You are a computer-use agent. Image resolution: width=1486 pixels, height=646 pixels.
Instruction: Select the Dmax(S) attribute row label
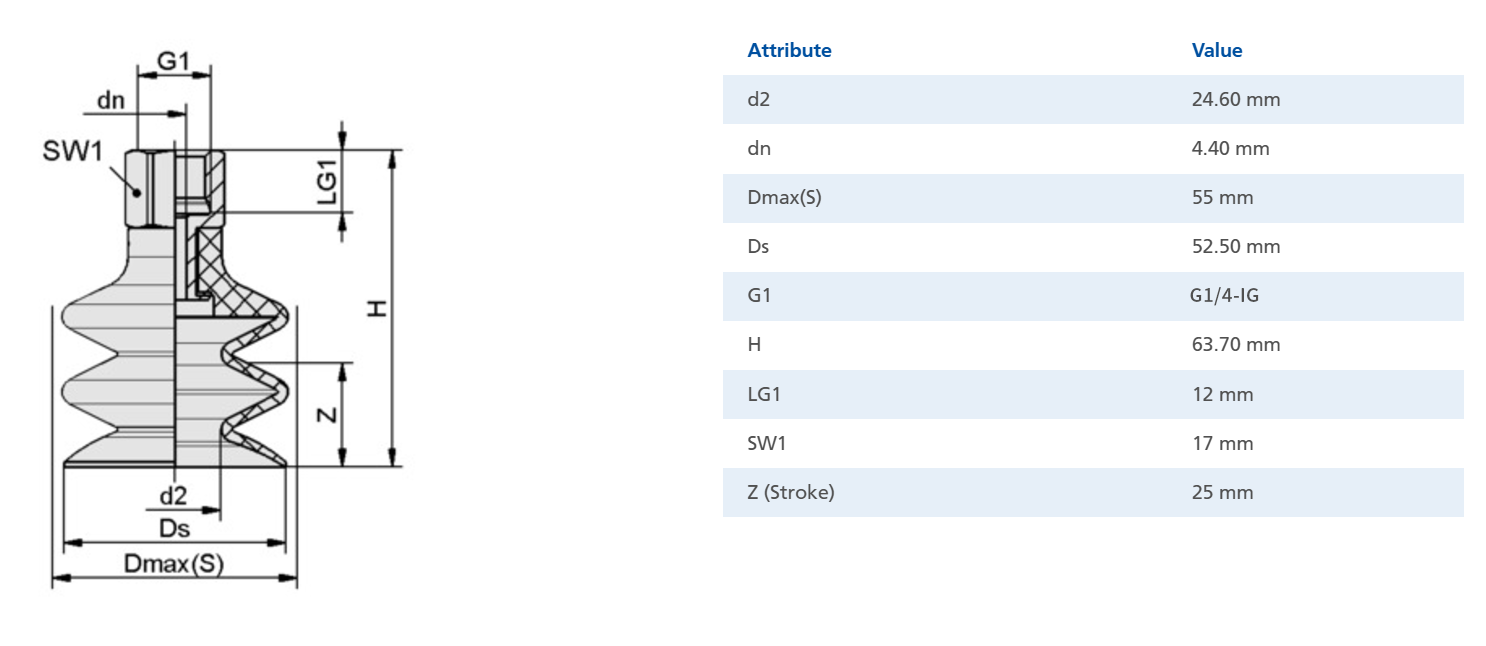(x=784, y=197)
